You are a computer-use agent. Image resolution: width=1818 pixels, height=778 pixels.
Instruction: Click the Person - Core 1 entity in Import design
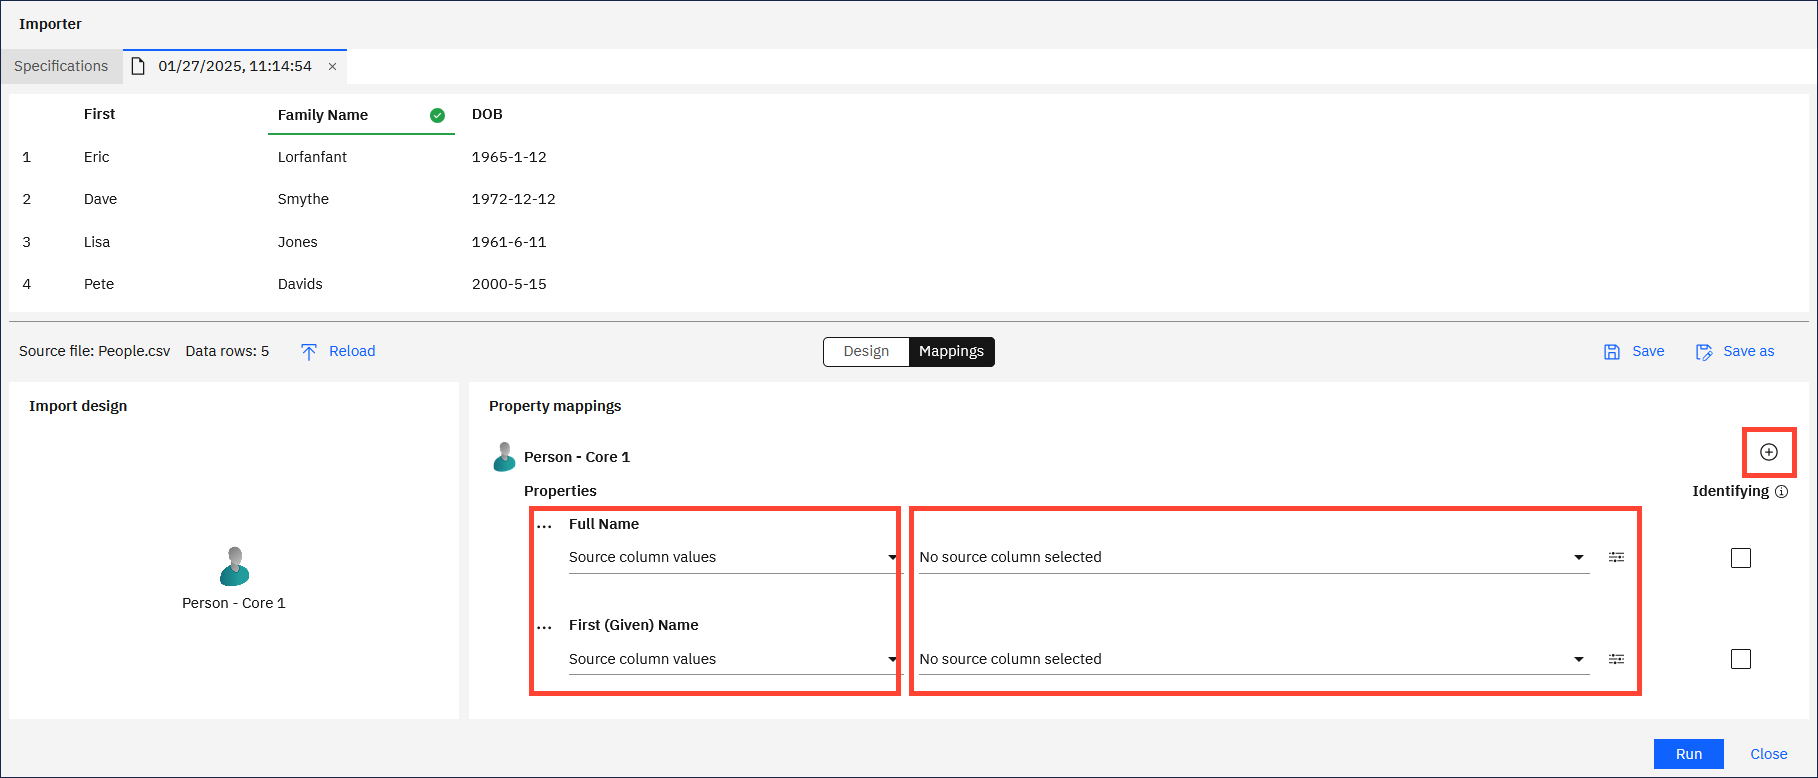(234, 568)
